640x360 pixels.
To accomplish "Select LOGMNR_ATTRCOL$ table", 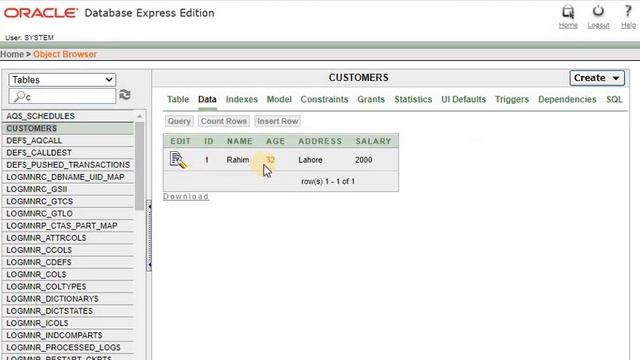I will coord(68,238).
